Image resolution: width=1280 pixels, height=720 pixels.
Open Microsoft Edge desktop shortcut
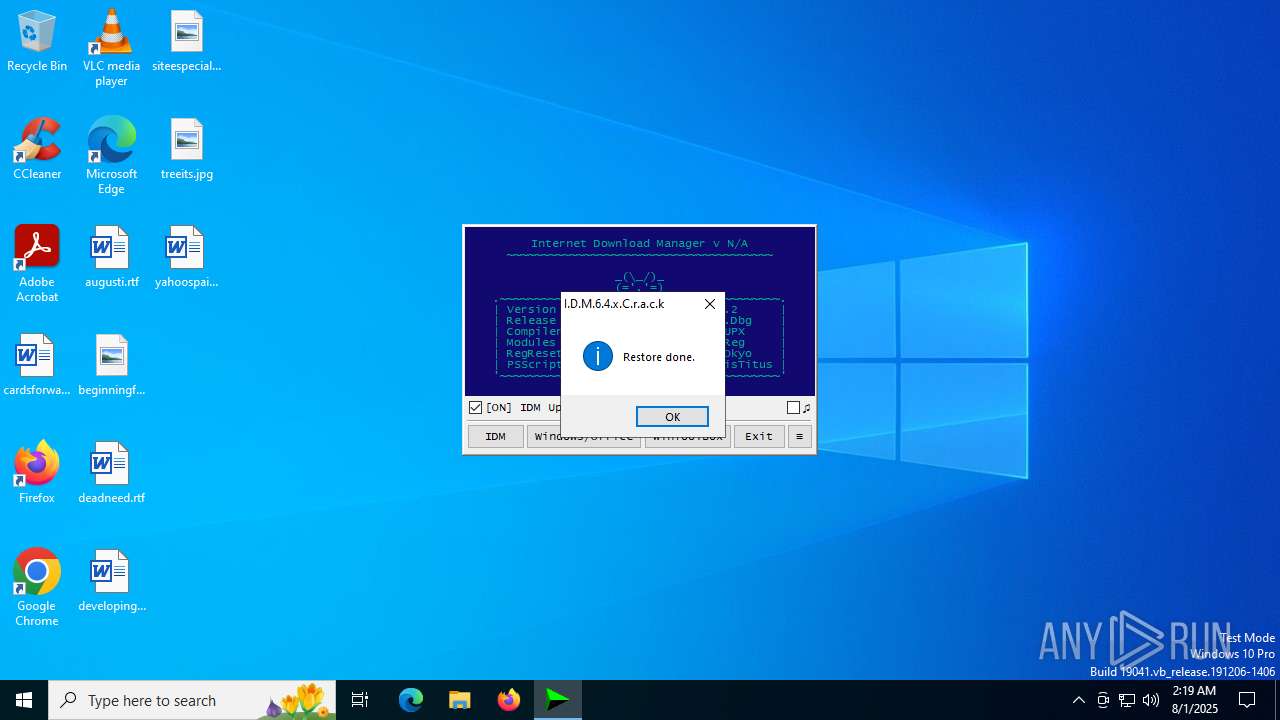[x=111, y=156]
